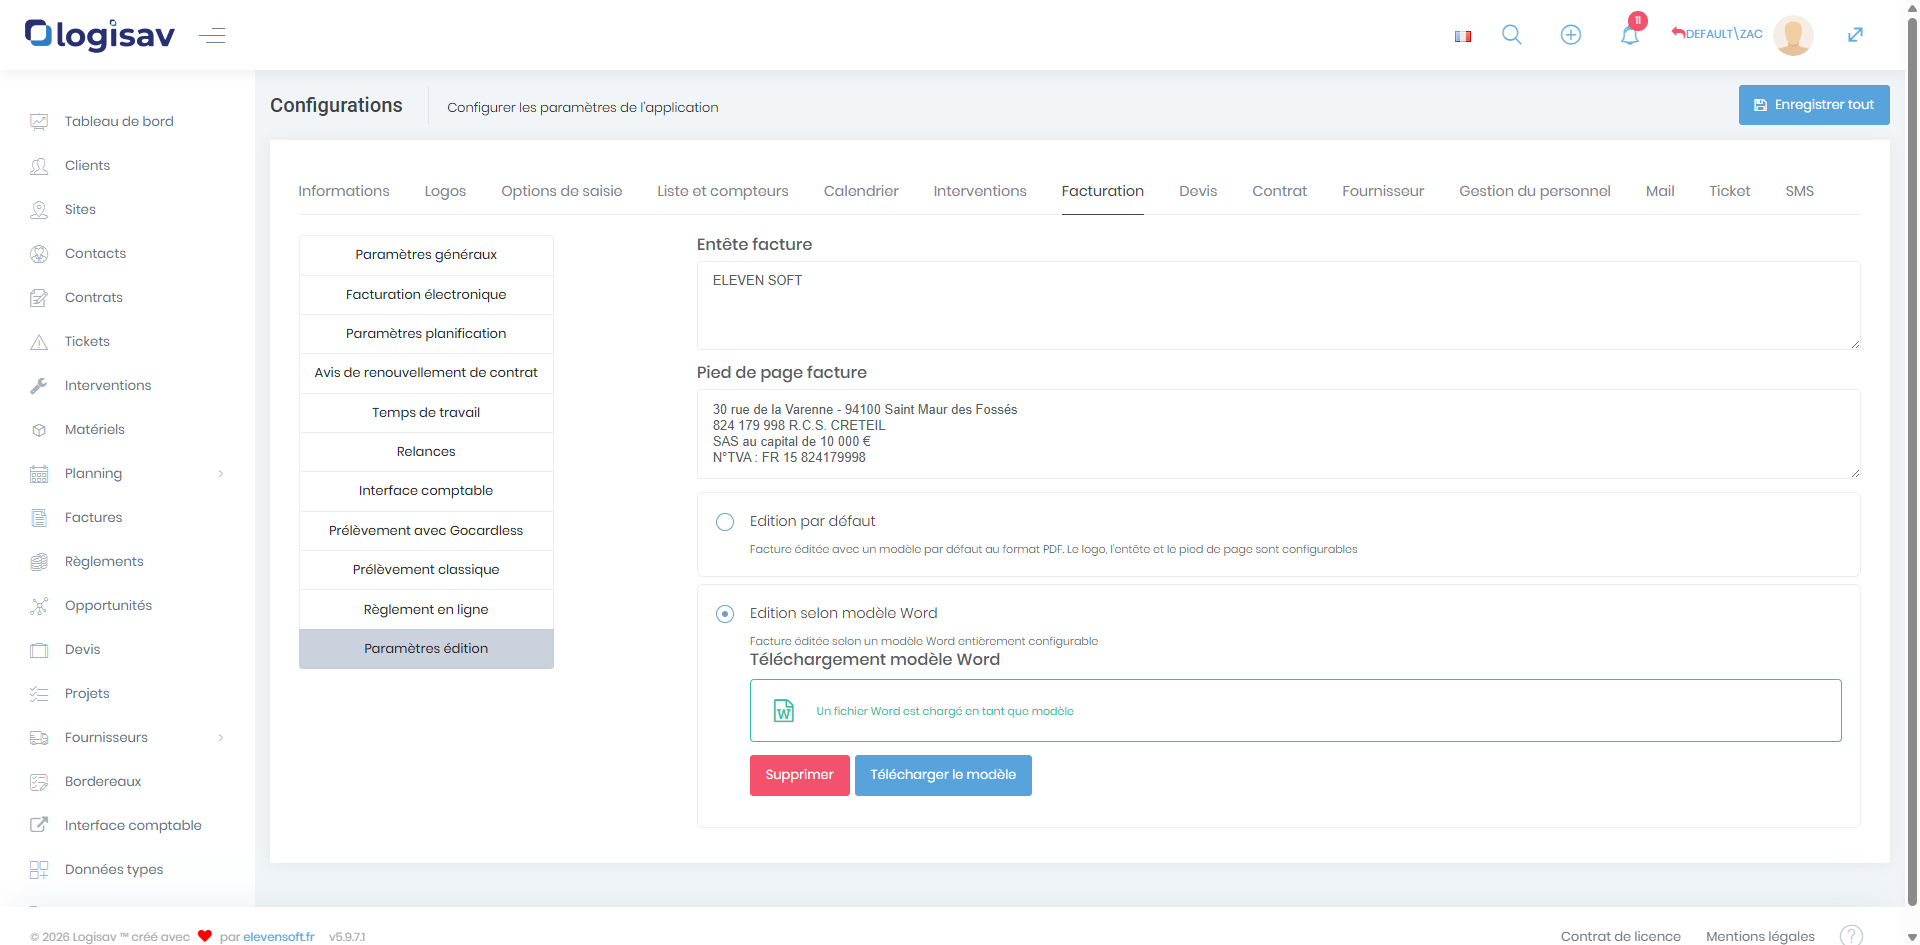
Task: Expand the Planning submenu chevron
Action: [221, 474]
